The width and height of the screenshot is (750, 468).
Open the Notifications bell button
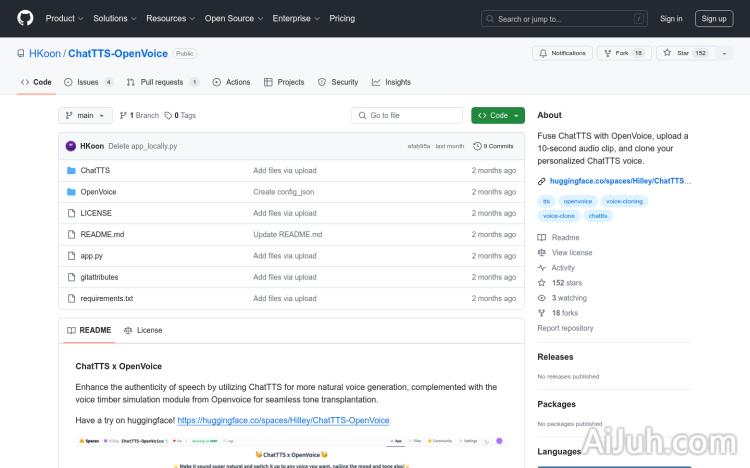point(563,53)
